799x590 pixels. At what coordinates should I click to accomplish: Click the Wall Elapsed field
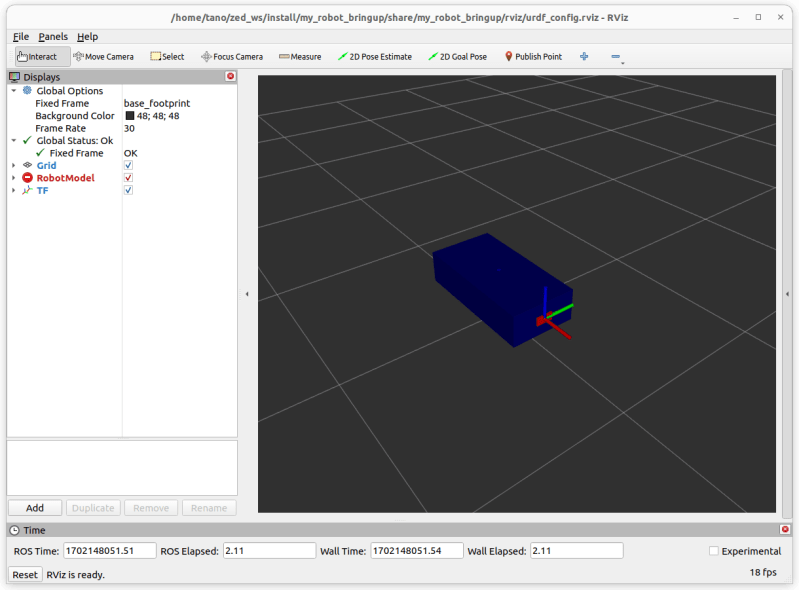[x=577, y=551]
